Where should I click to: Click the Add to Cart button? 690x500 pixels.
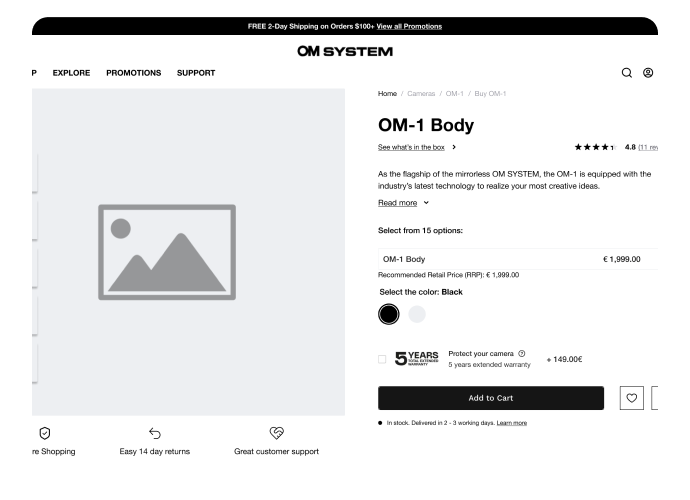[x=491, y=398]
